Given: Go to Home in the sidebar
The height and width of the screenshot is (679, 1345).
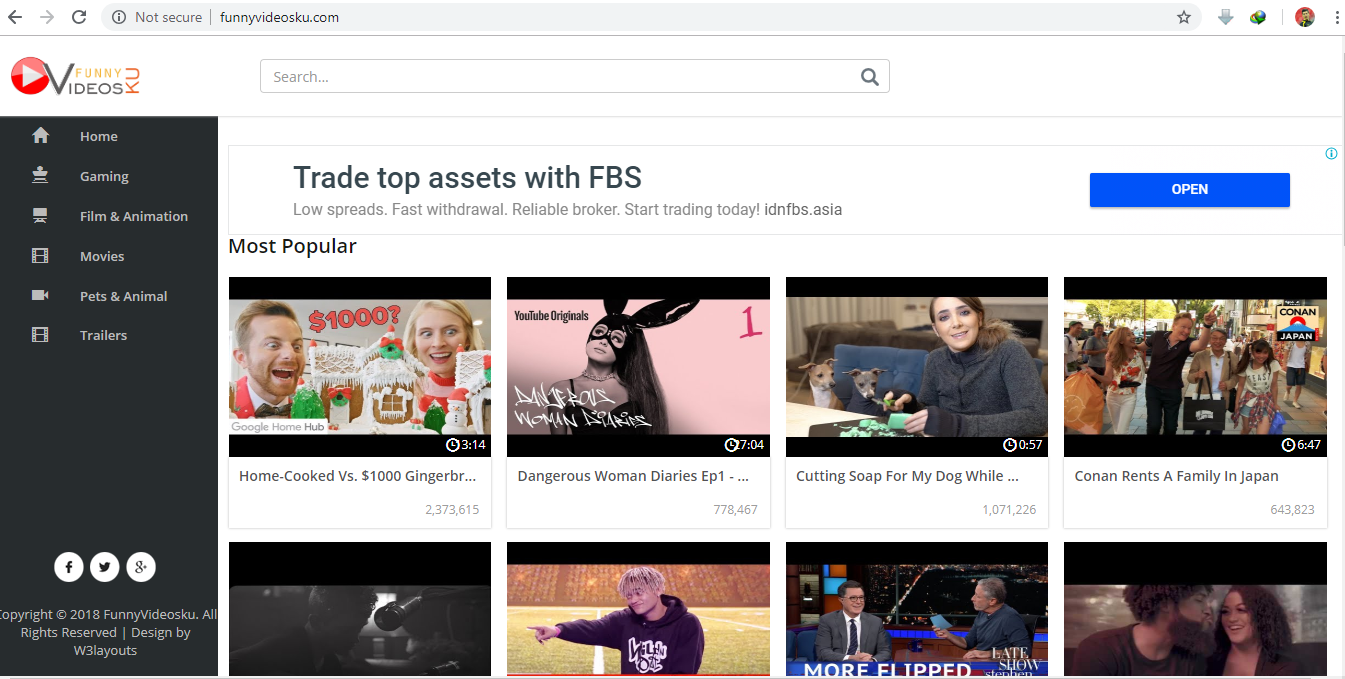Looking at the screenshot, I should tap(99, 136).
